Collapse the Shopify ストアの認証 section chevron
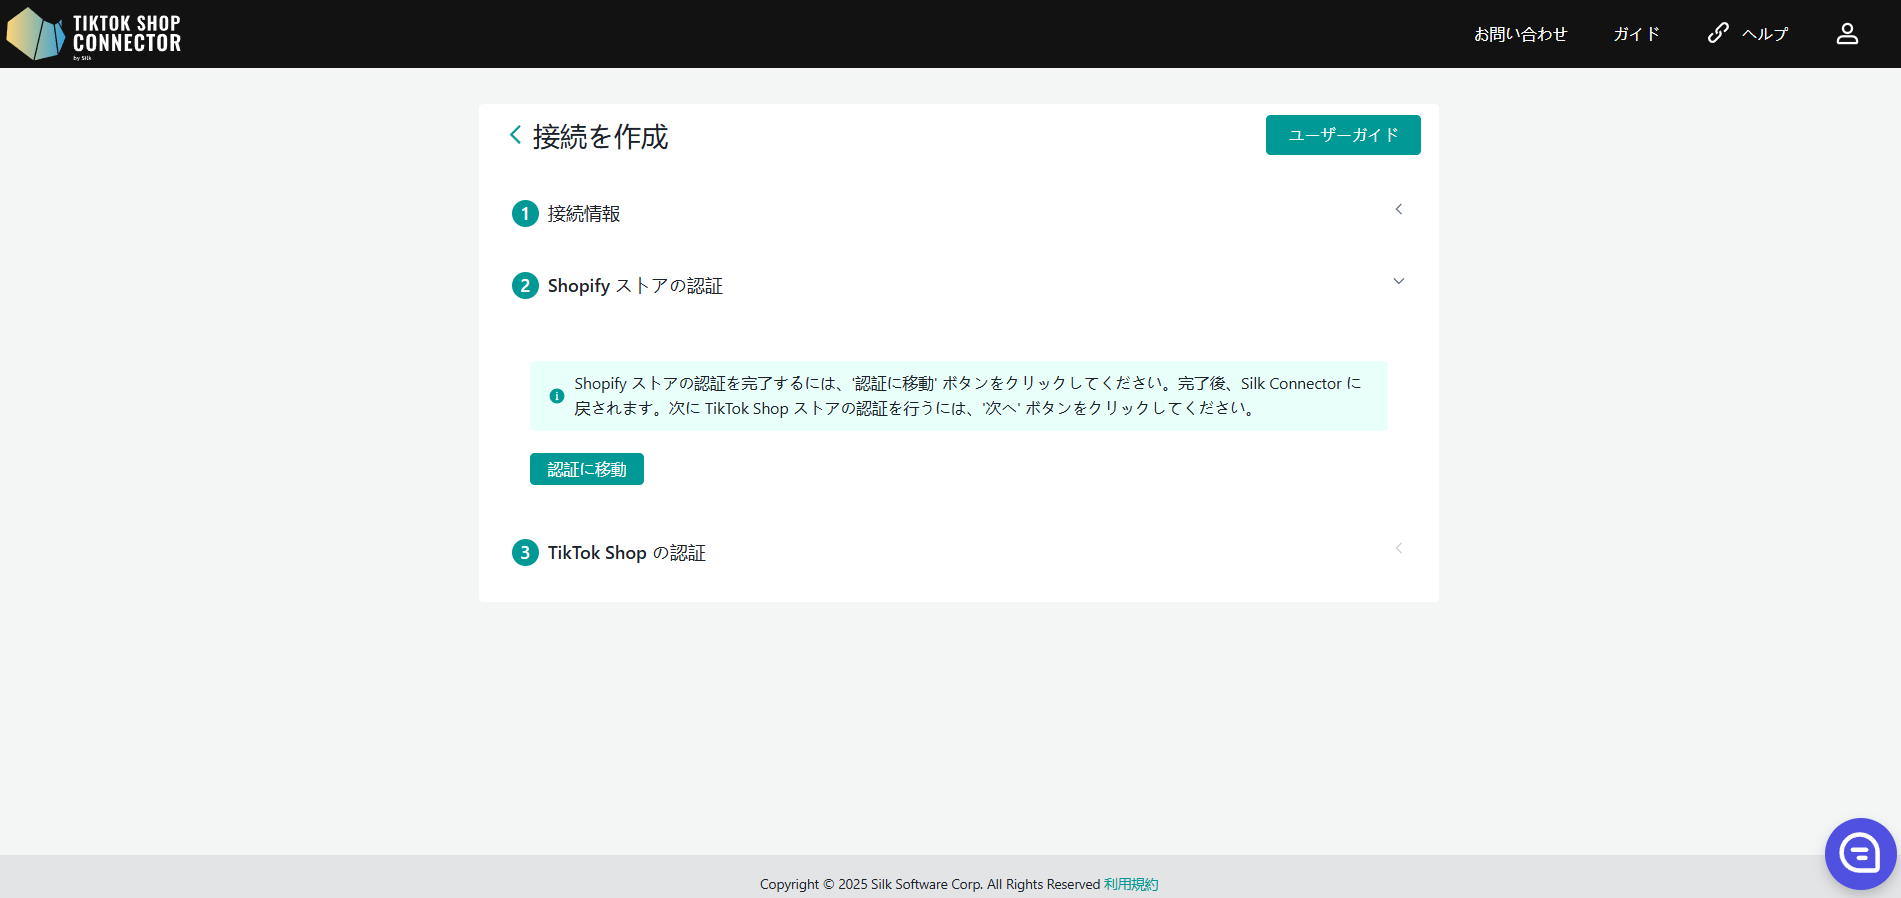 pos(1399,281)
